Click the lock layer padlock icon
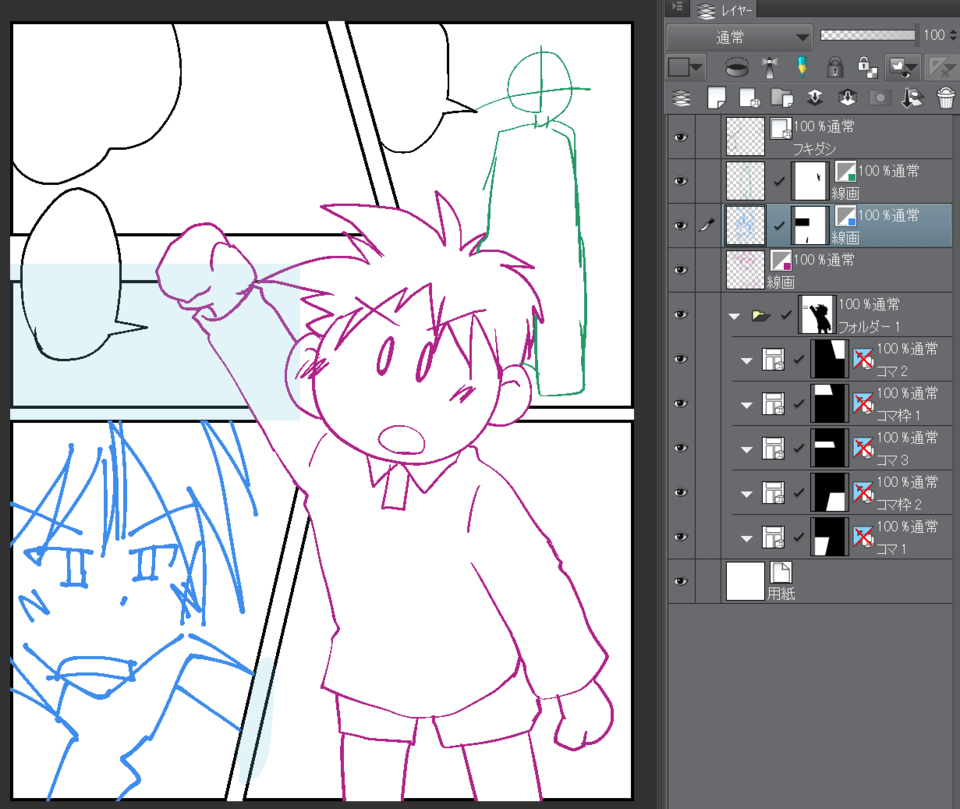Screen dimensions: 960x809 [835, 67]
